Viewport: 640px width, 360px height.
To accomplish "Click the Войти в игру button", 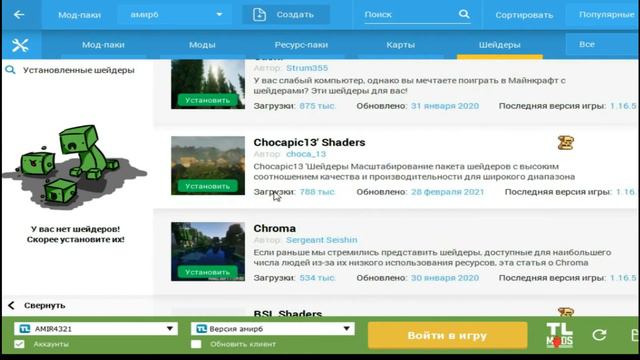I will 447,336.
